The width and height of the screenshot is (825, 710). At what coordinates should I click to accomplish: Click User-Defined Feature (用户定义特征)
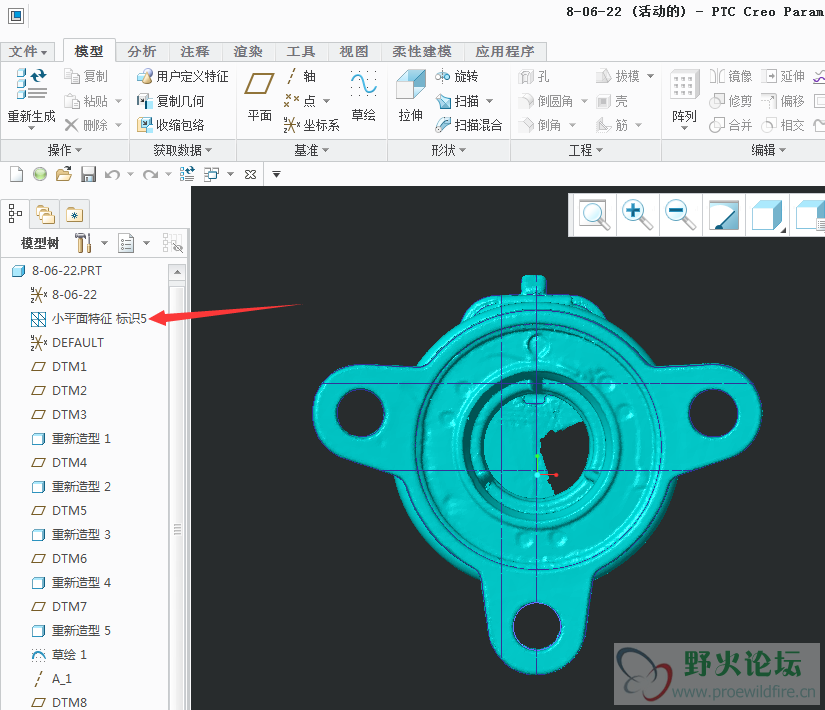pos(183,76)
